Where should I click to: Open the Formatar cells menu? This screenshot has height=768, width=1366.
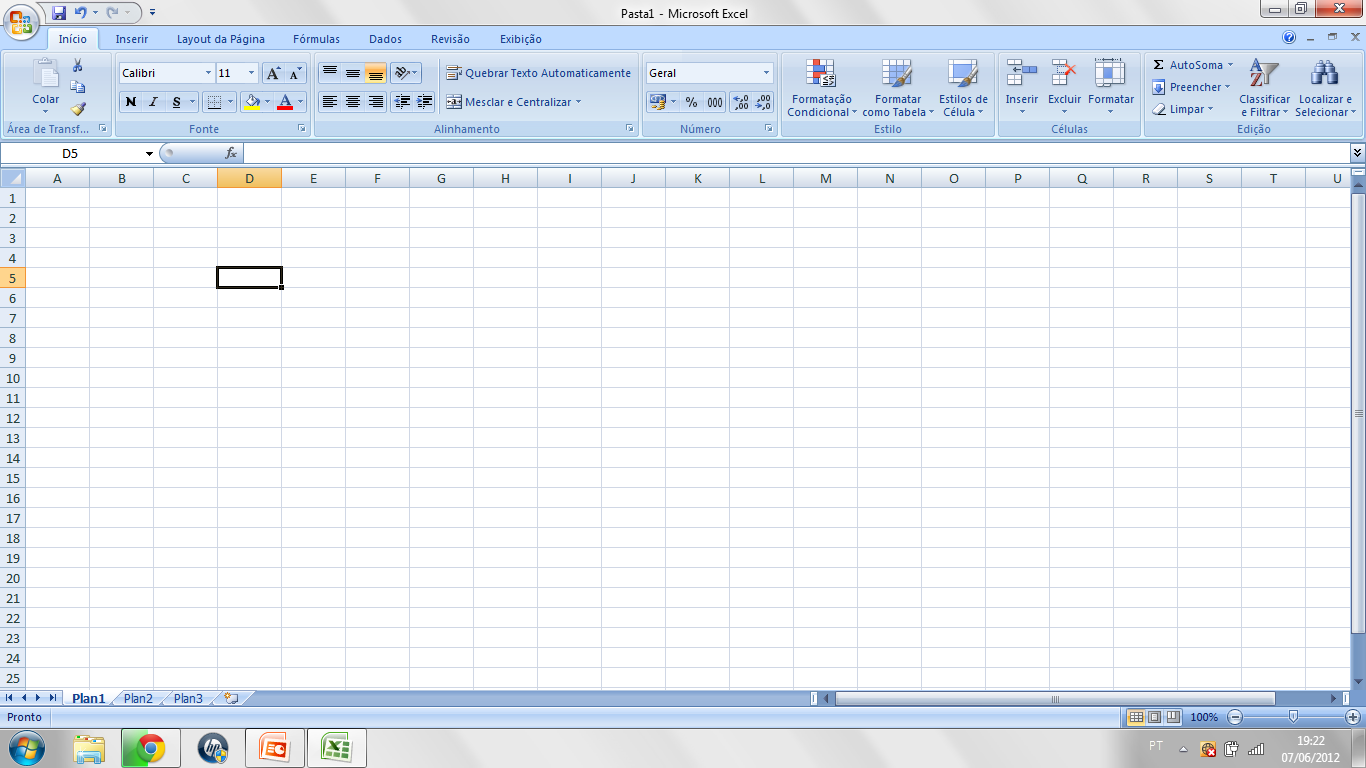(1111, 88)
